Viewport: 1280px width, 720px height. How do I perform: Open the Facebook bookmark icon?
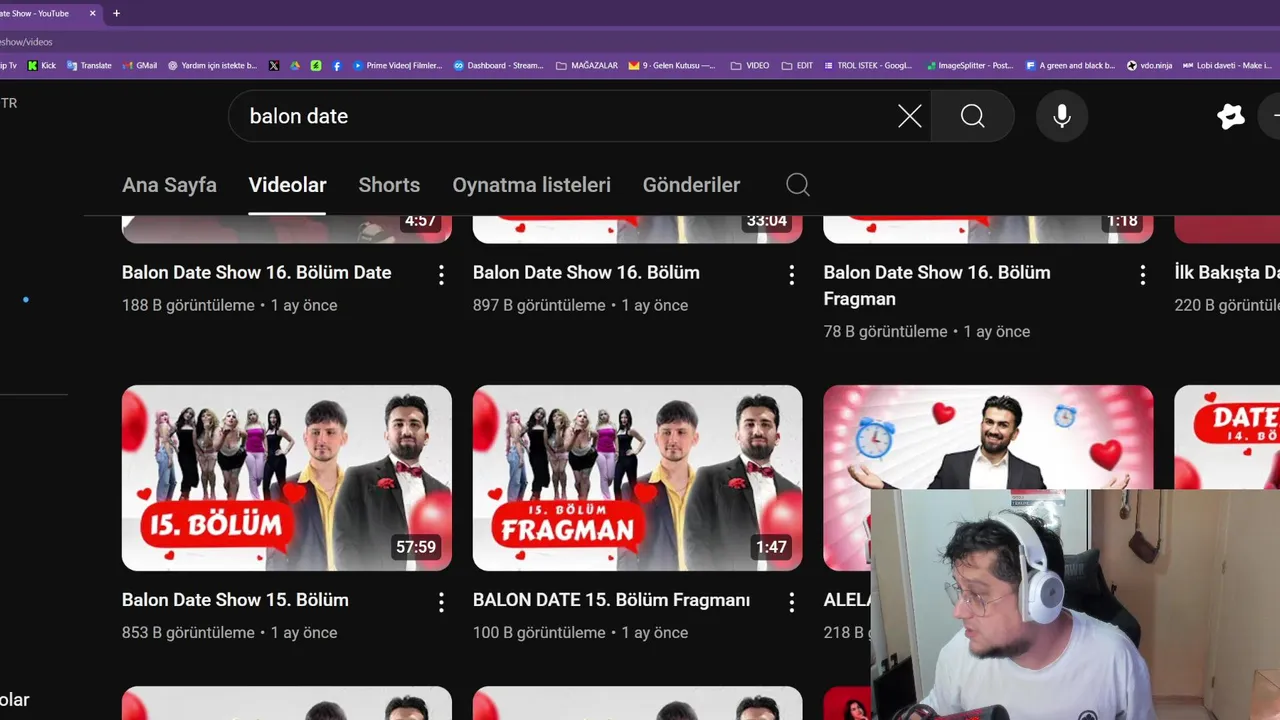[337, 65]
